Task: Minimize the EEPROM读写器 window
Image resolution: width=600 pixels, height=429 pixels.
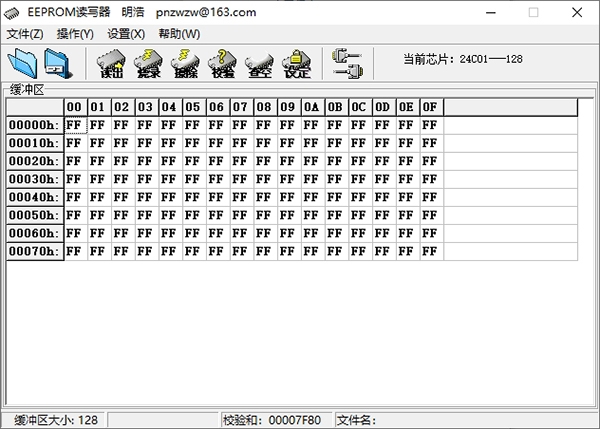Action: (491, 13)
